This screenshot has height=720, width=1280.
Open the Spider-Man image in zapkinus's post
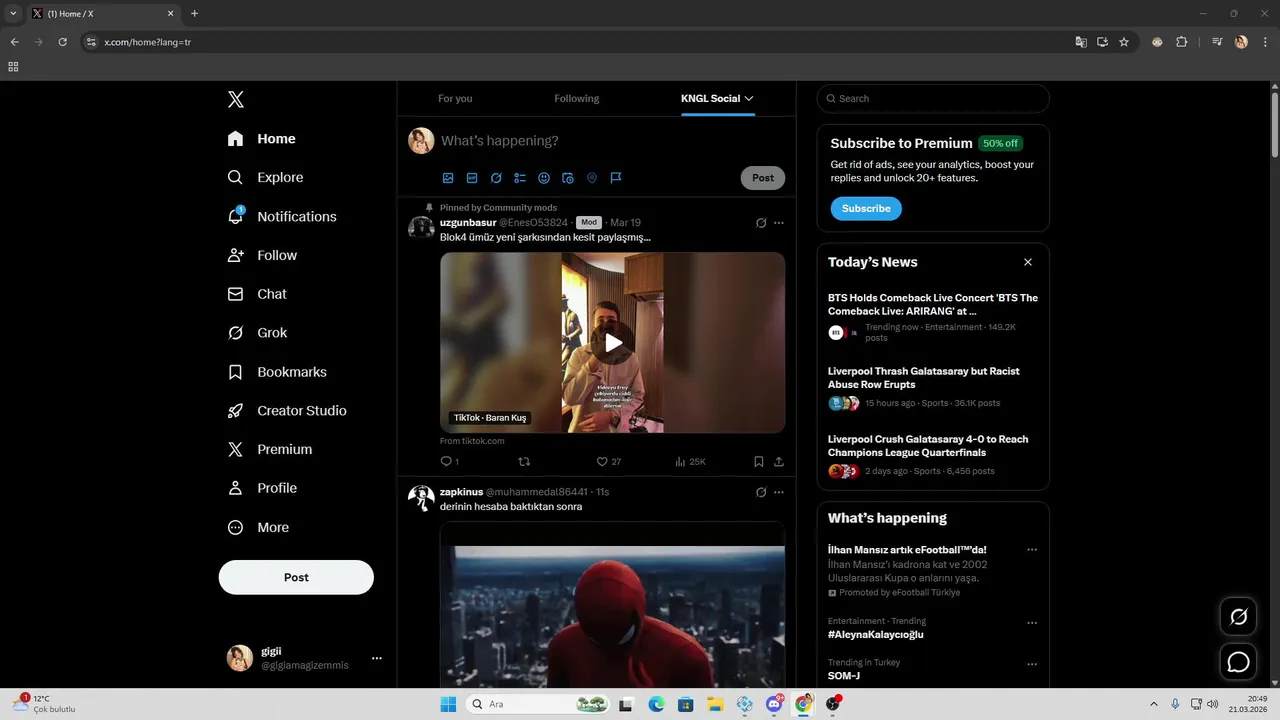[612, 605]
